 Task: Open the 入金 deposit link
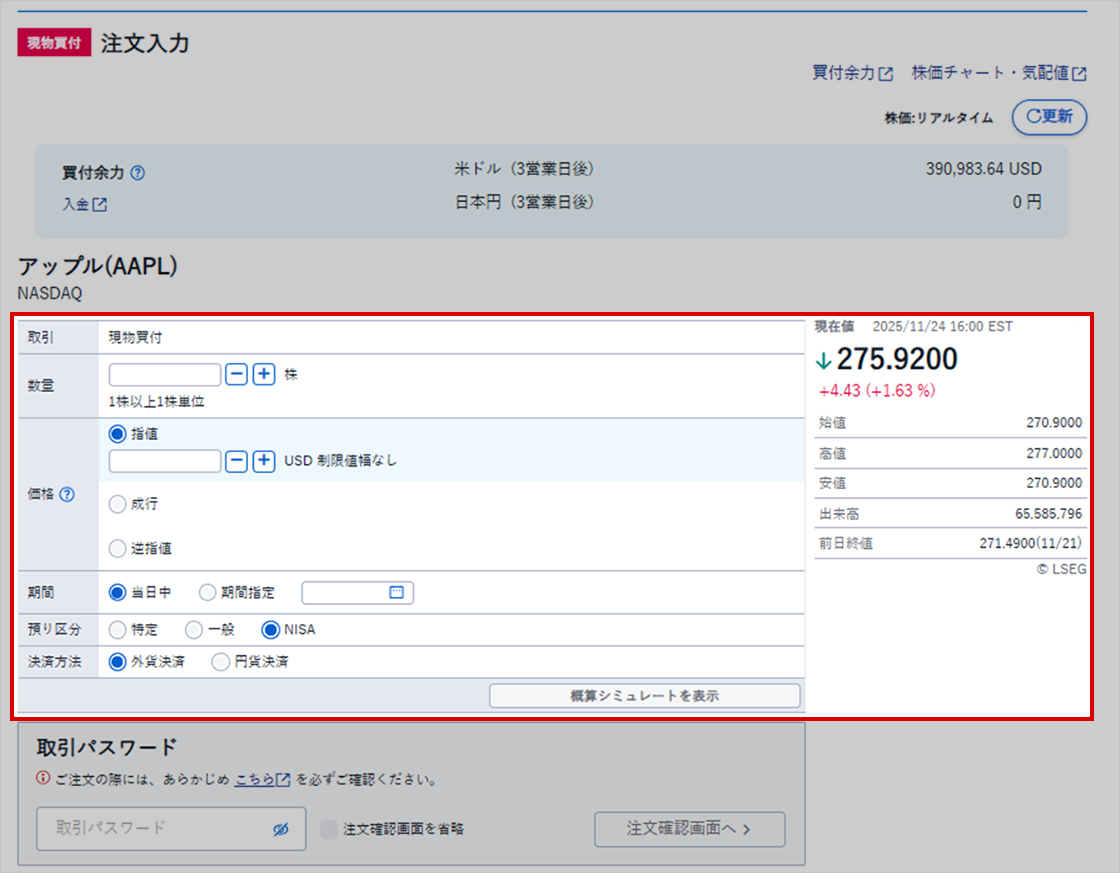point(85,204)
